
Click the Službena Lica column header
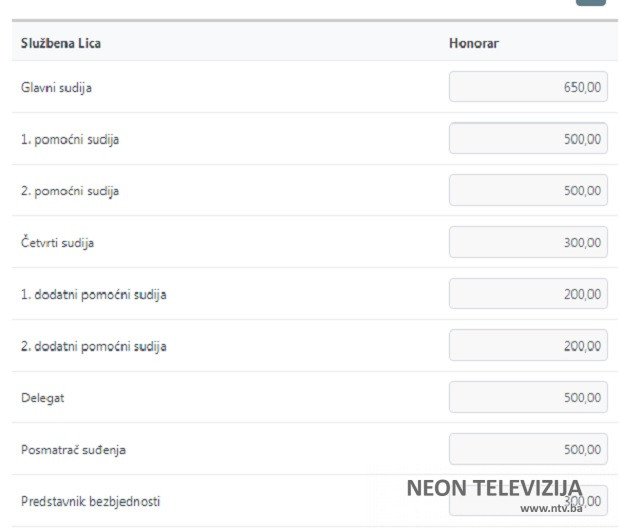coord(61,44)
